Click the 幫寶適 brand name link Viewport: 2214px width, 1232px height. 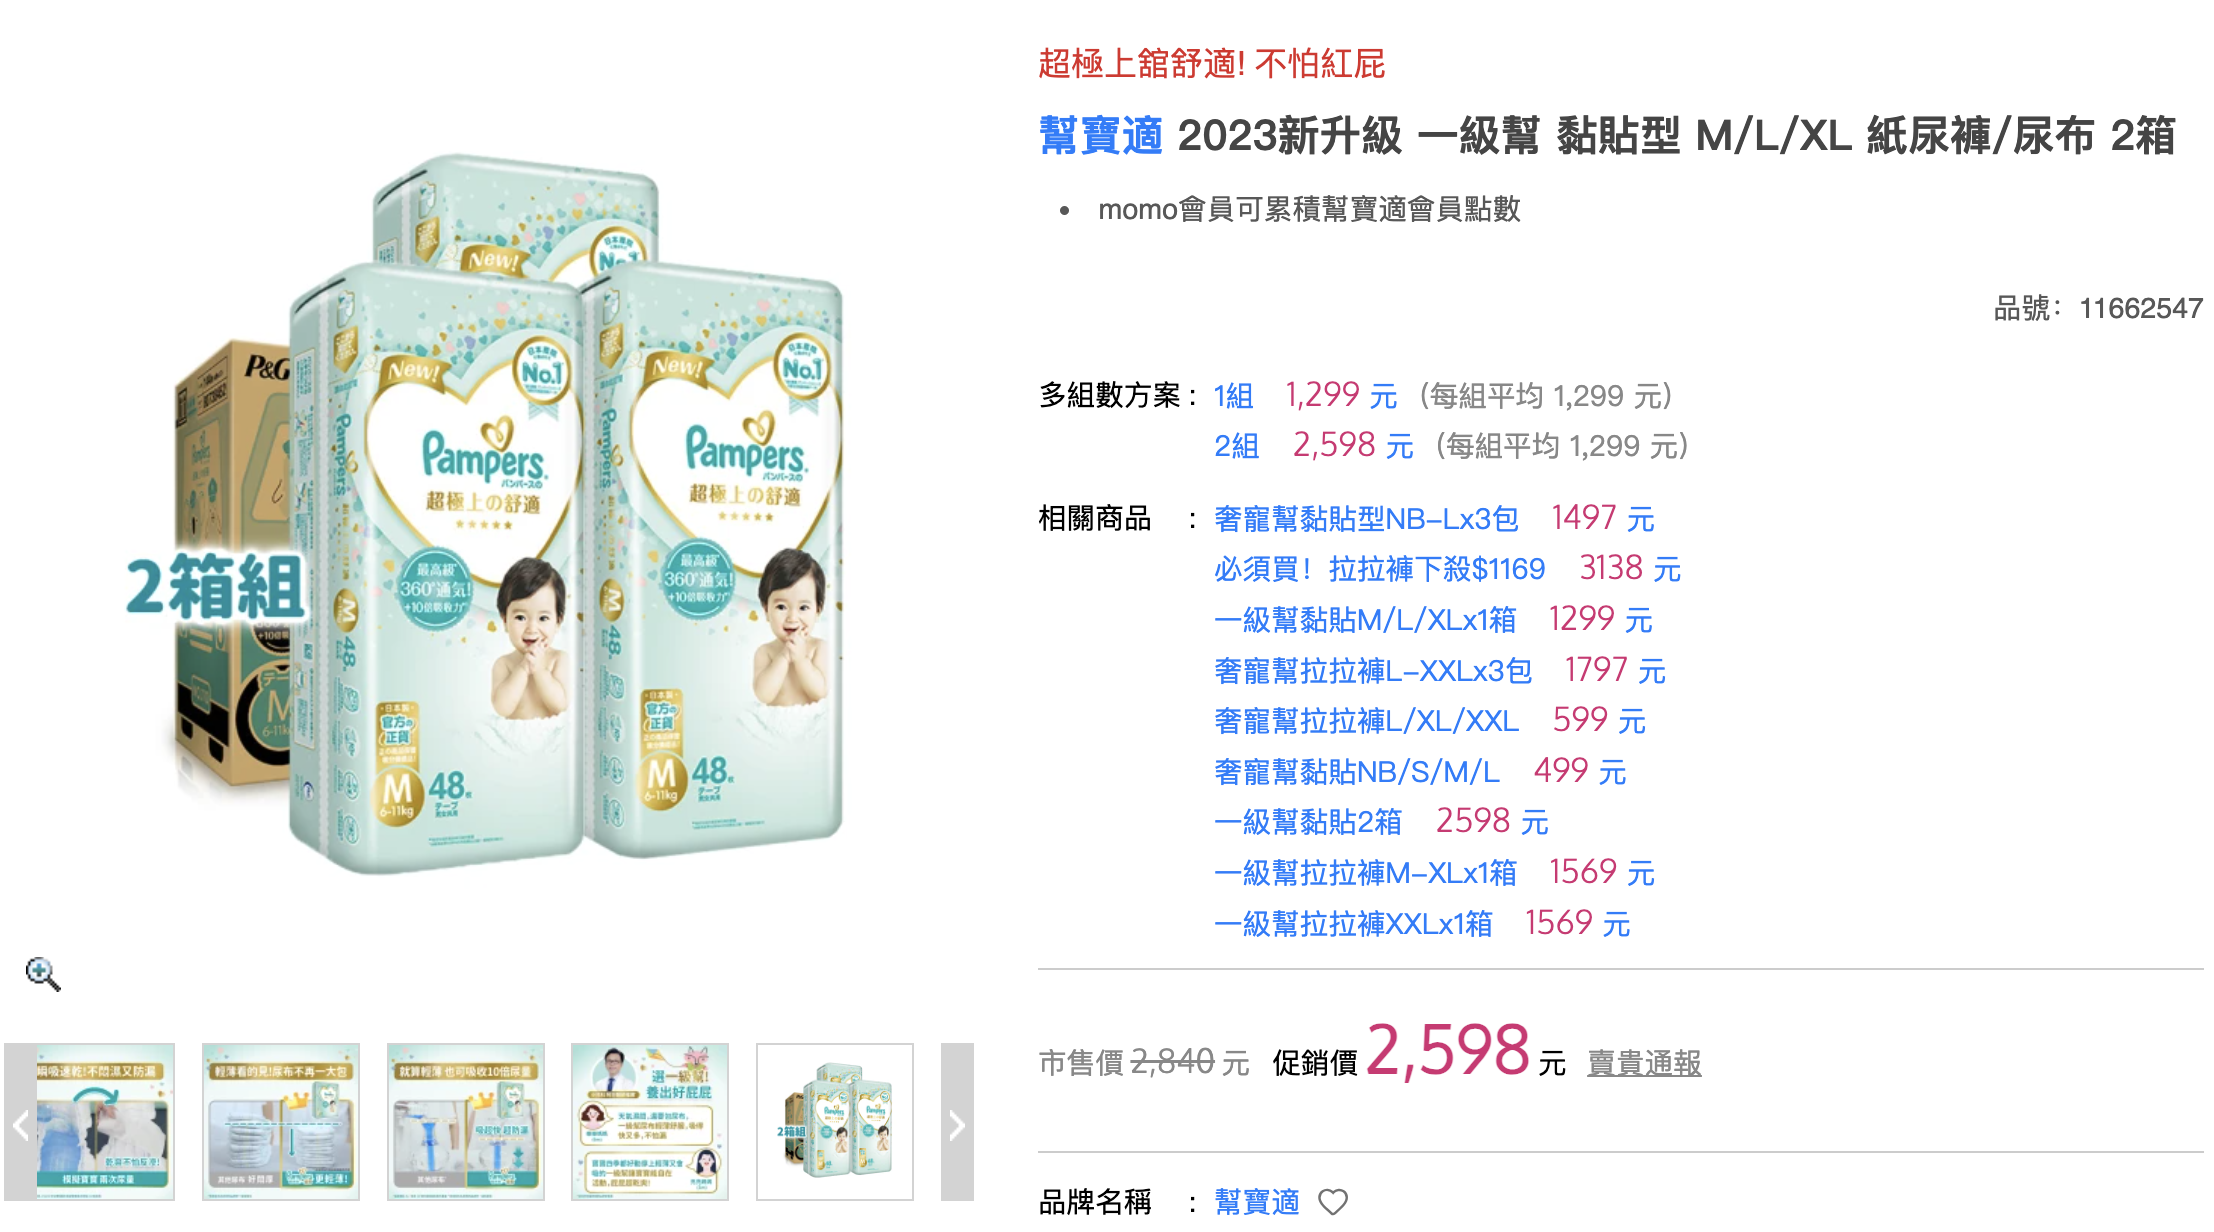(x=1257, y=1201)
